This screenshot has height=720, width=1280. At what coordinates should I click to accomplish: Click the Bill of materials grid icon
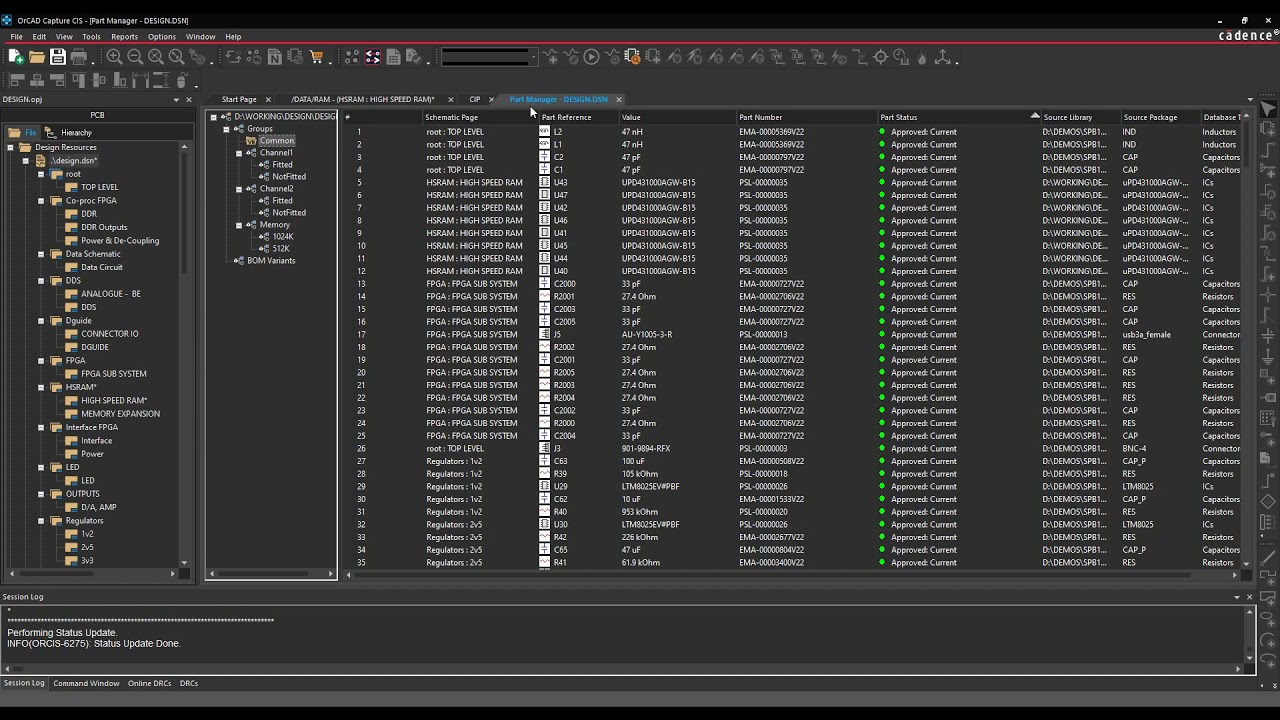click(394, 57)
